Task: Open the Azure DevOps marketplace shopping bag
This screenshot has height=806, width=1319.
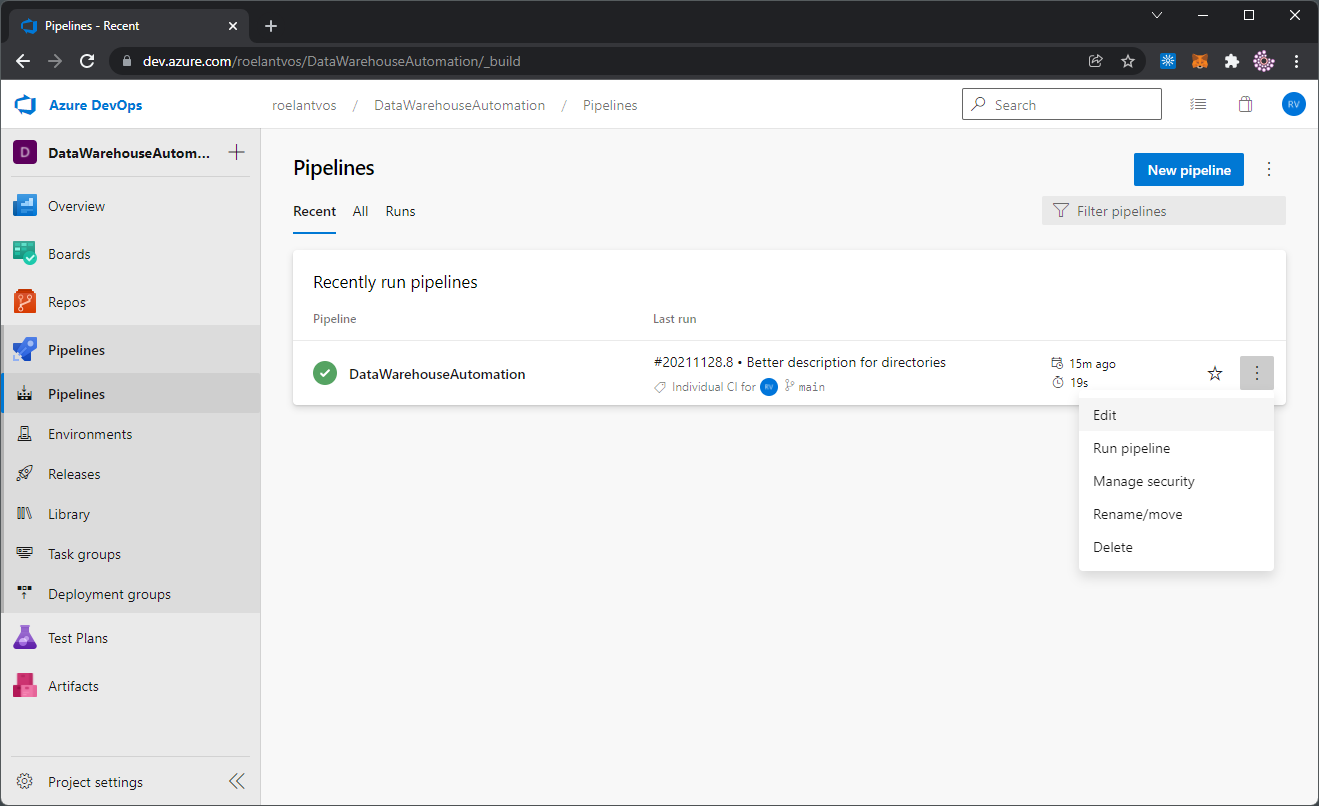Action: tap(1245, 103)
